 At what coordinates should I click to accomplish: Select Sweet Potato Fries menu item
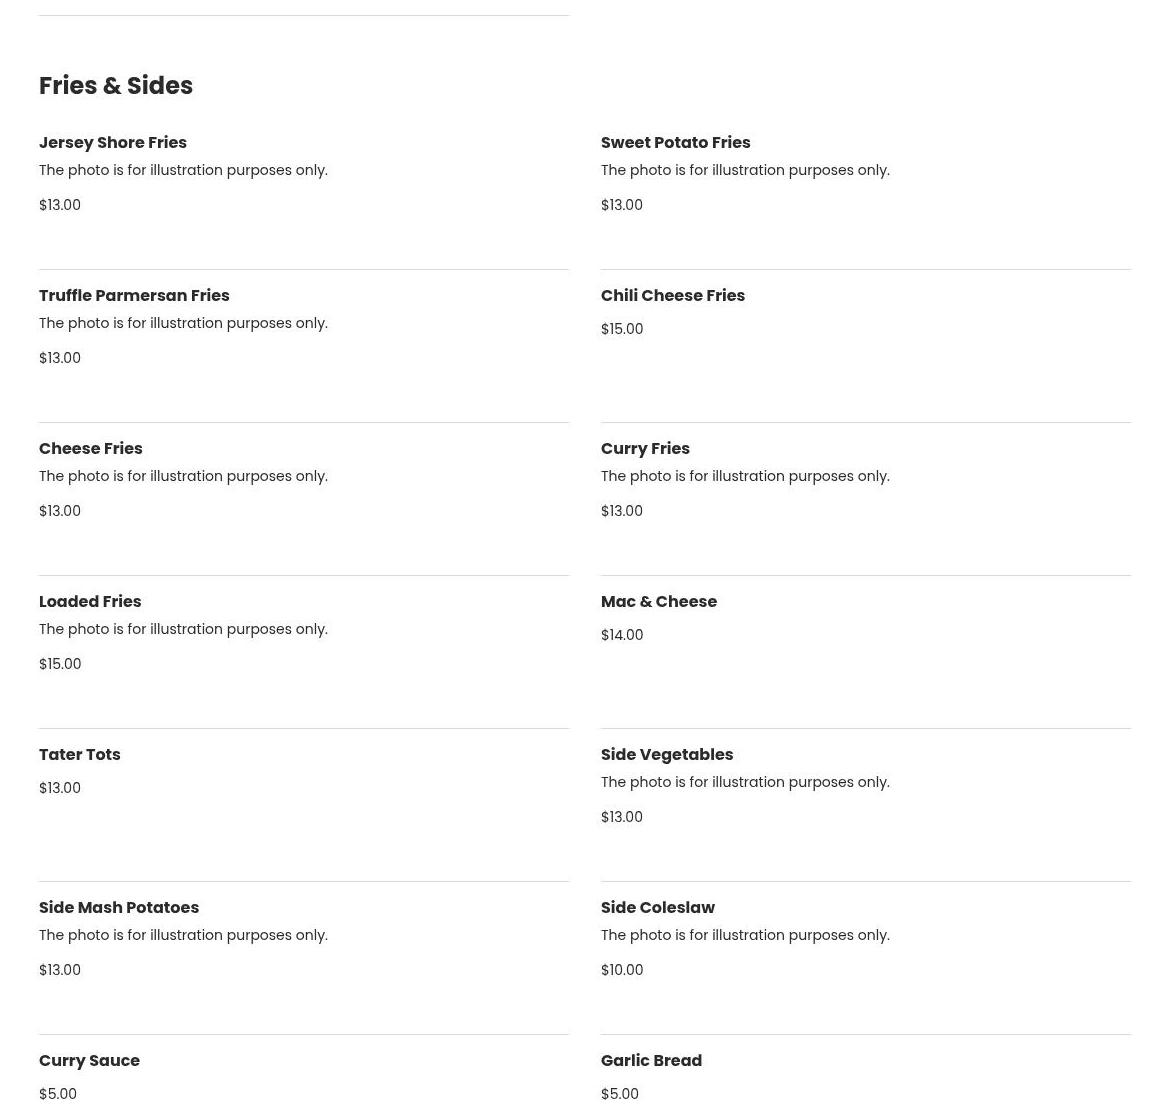click(x=675, y=143)
